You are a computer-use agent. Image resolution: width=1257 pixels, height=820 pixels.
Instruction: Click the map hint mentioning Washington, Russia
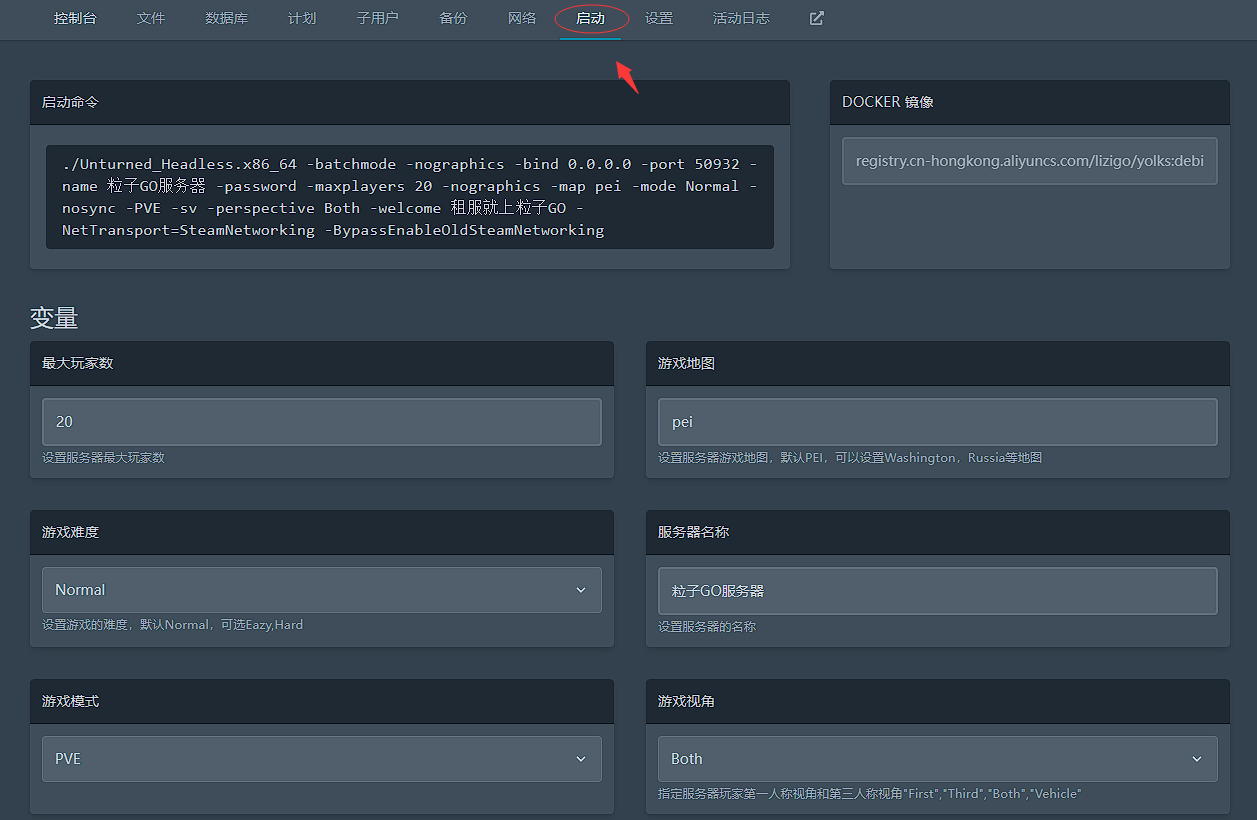(x=850, y=458)
